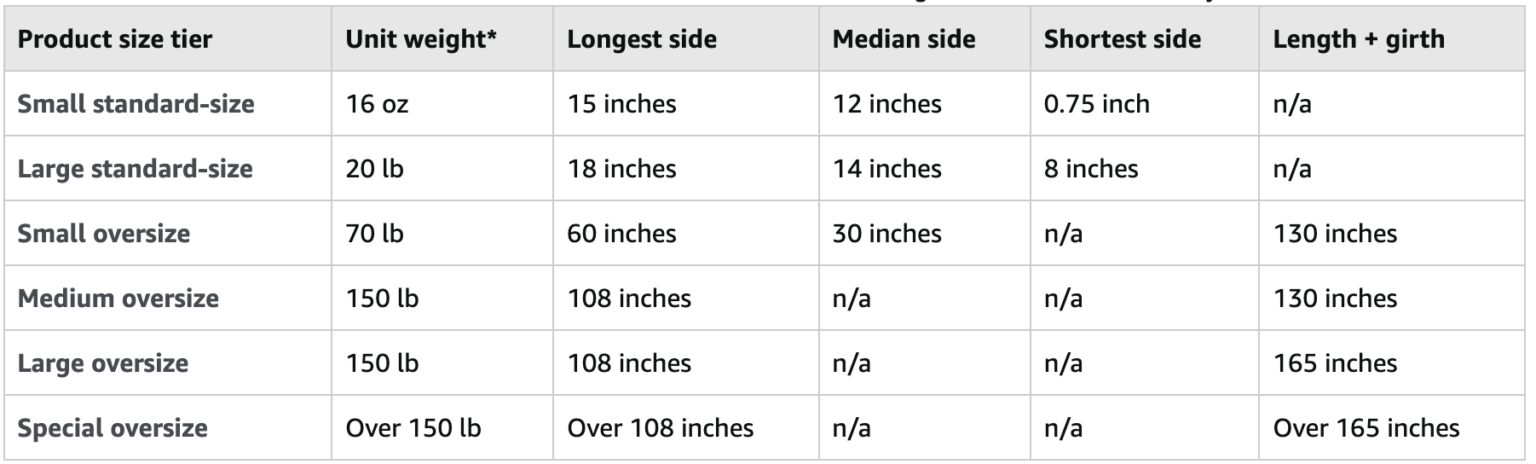Click the Small standard-size row label
The image size is (1536, 464).
135,106
